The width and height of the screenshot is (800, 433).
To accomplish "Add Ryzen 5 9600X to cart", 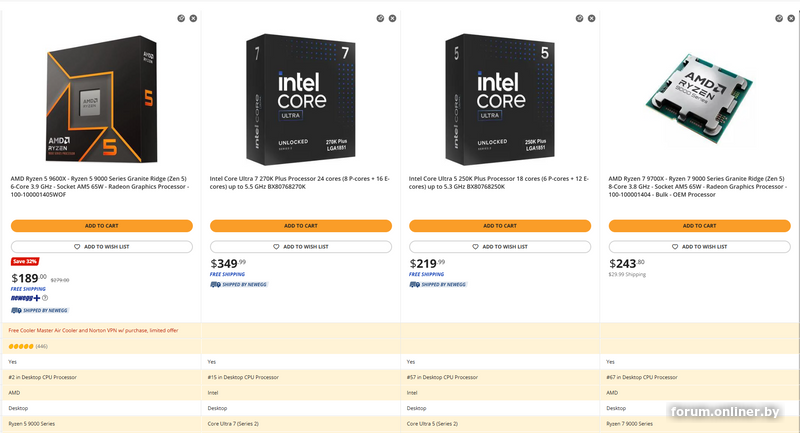I will [x=101, y=226].
